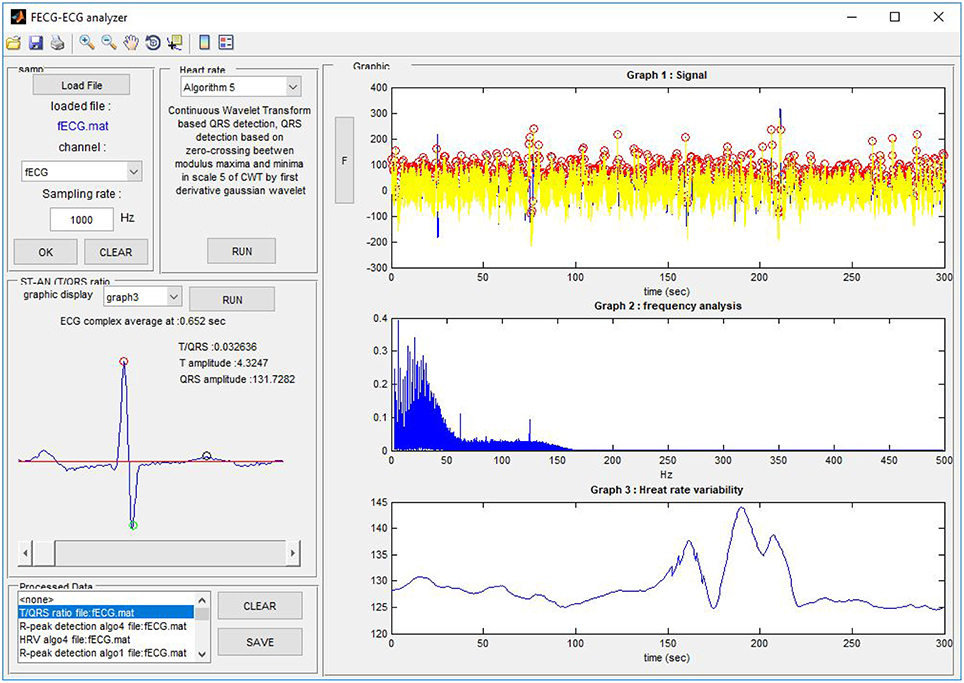Click the thumb of the ECG complex slider
Image resolution: width=964 pixels, height=683 pixels.
pos(44,553)
